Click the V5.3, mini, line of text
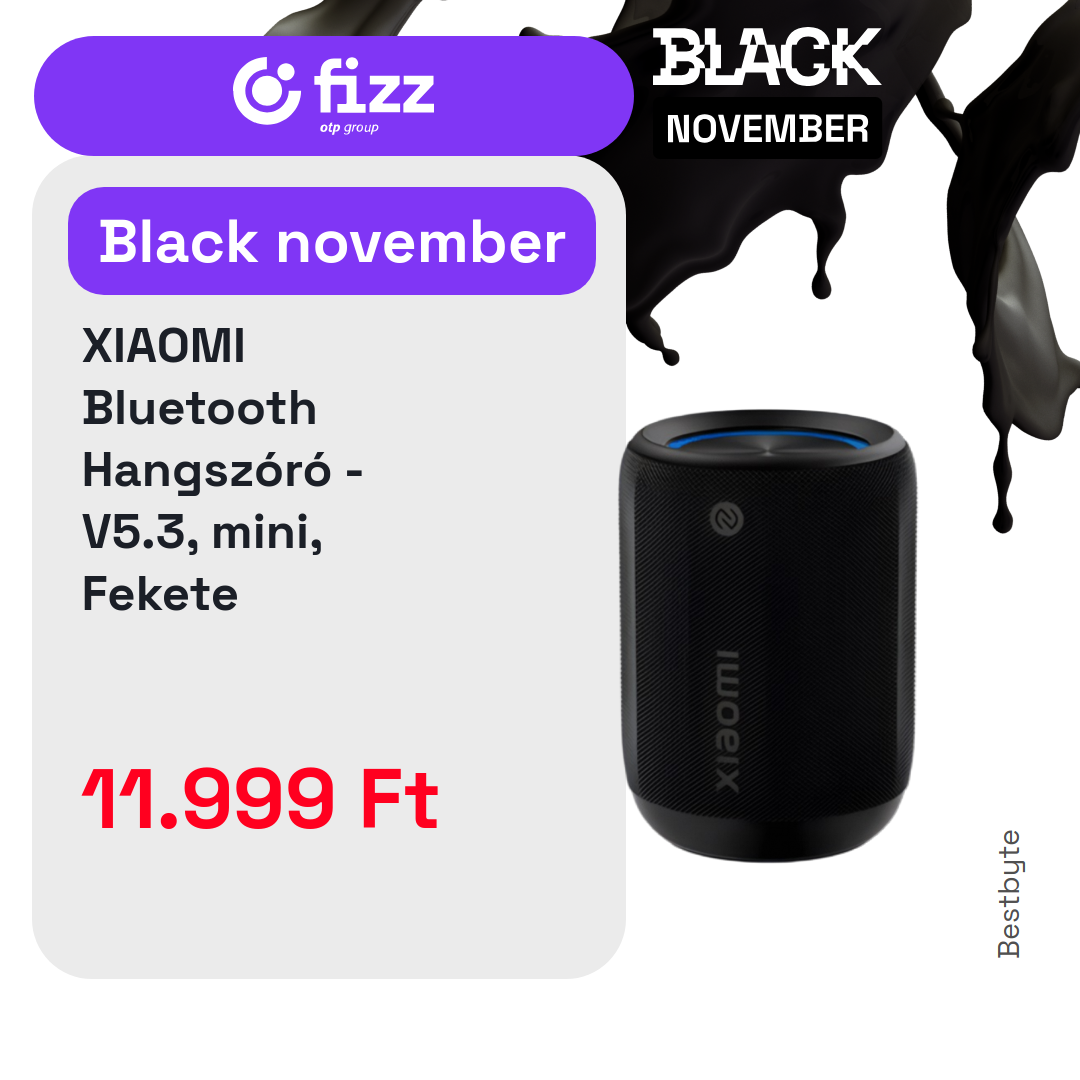Viewport: 1080px width, 1080px height. (x=202, y=532)
